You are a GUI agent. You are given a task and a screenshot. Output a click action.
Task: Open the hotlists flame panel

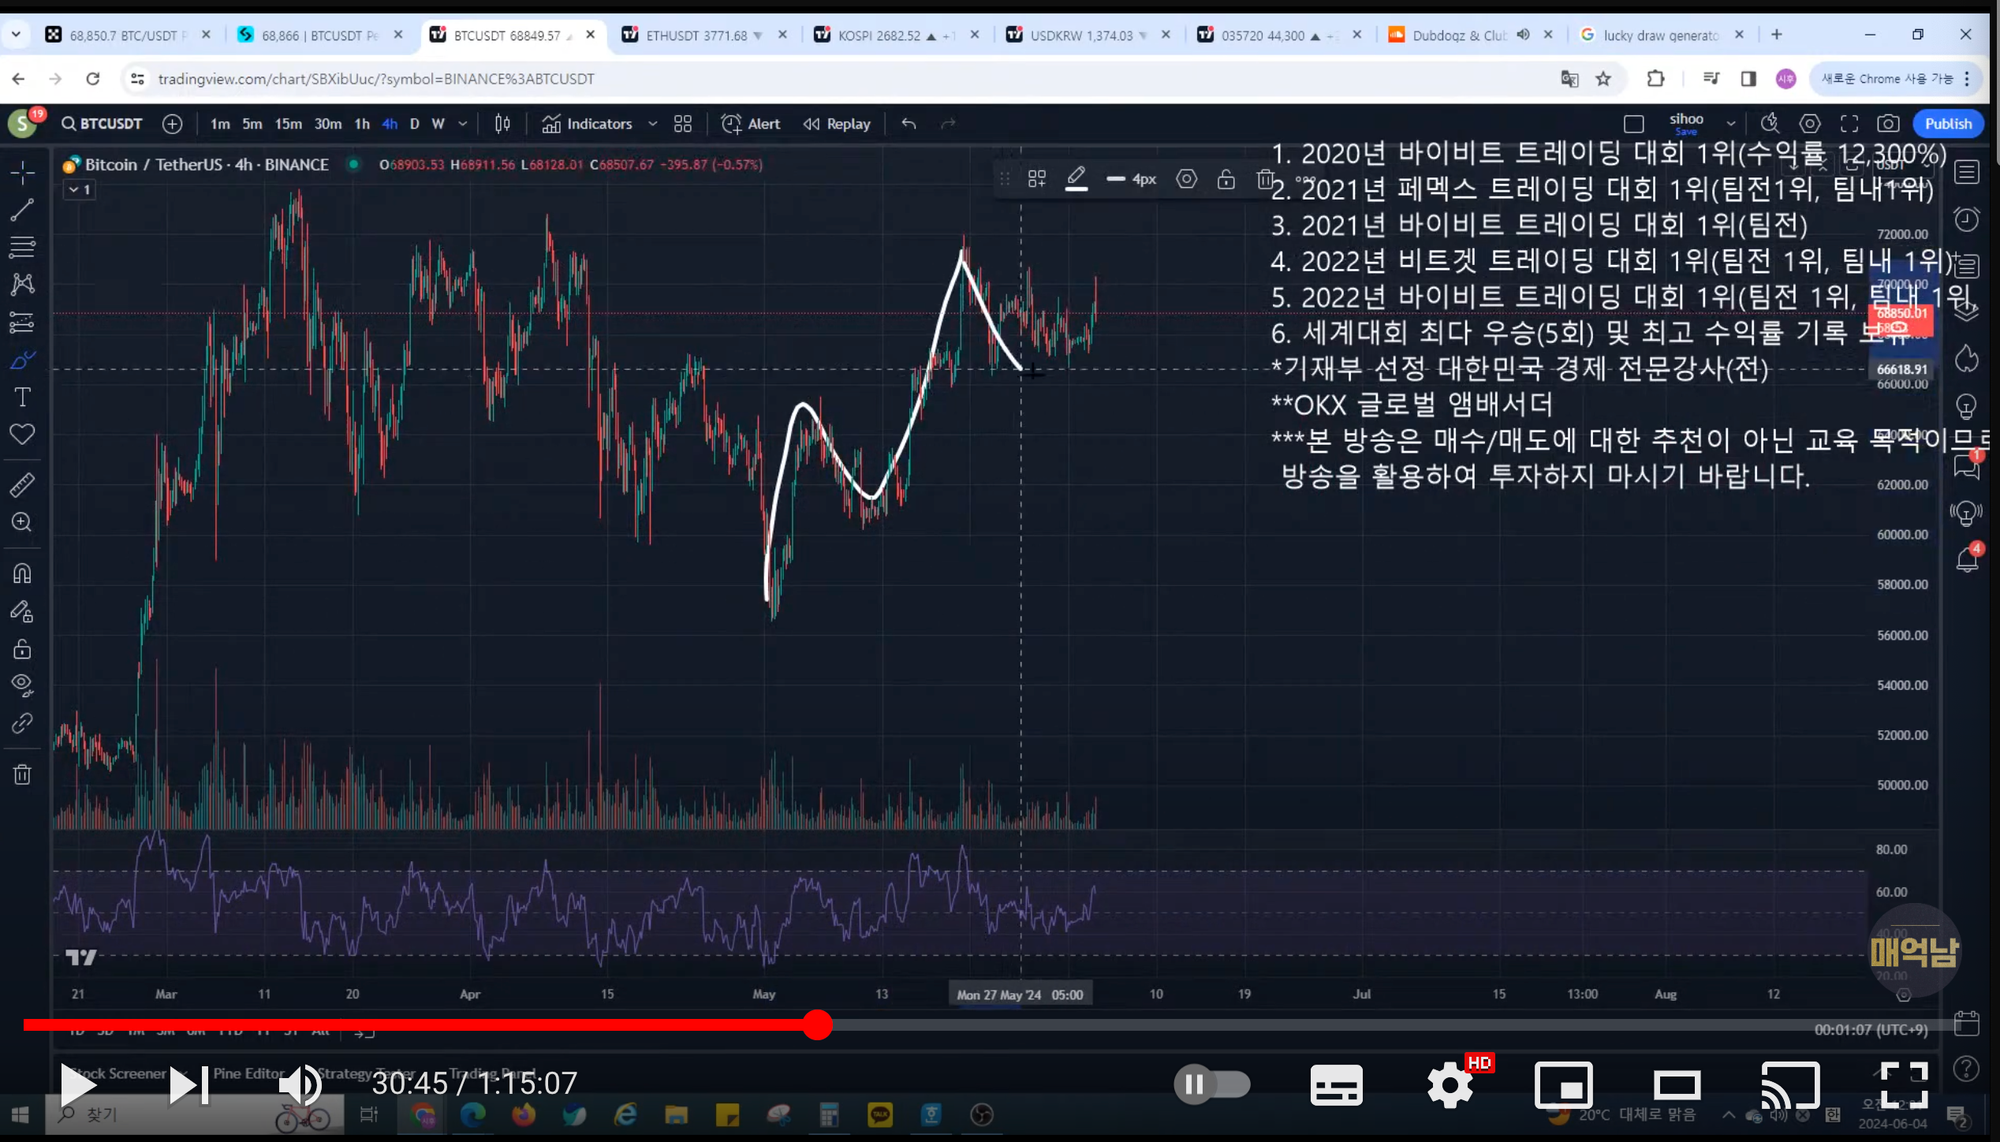[x=1966, y=358]
